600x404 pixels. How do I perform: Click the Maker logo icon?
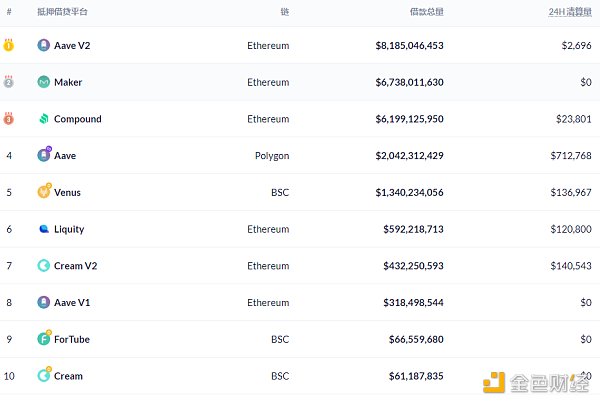(x=43, y=82)
